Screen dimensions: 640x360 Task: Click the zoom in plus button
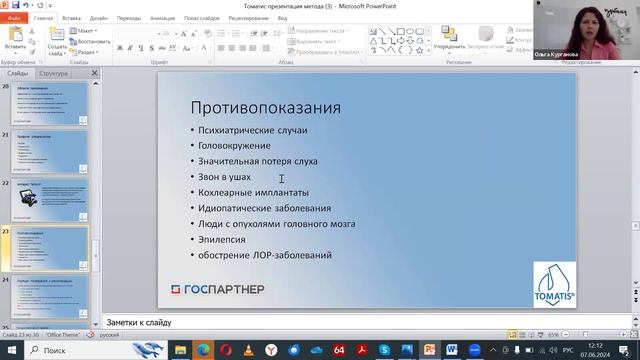tap(623, 335)
